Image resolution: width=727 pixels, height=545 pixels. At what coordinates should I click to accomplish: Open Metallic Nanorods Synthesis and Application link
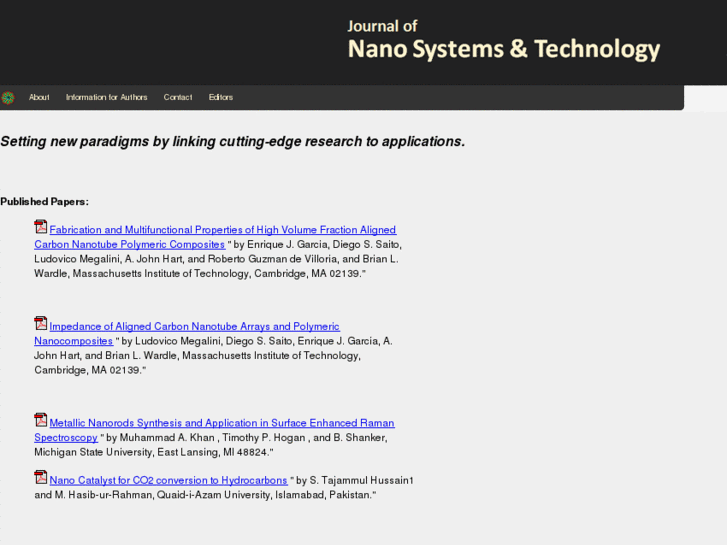point(214,430)
